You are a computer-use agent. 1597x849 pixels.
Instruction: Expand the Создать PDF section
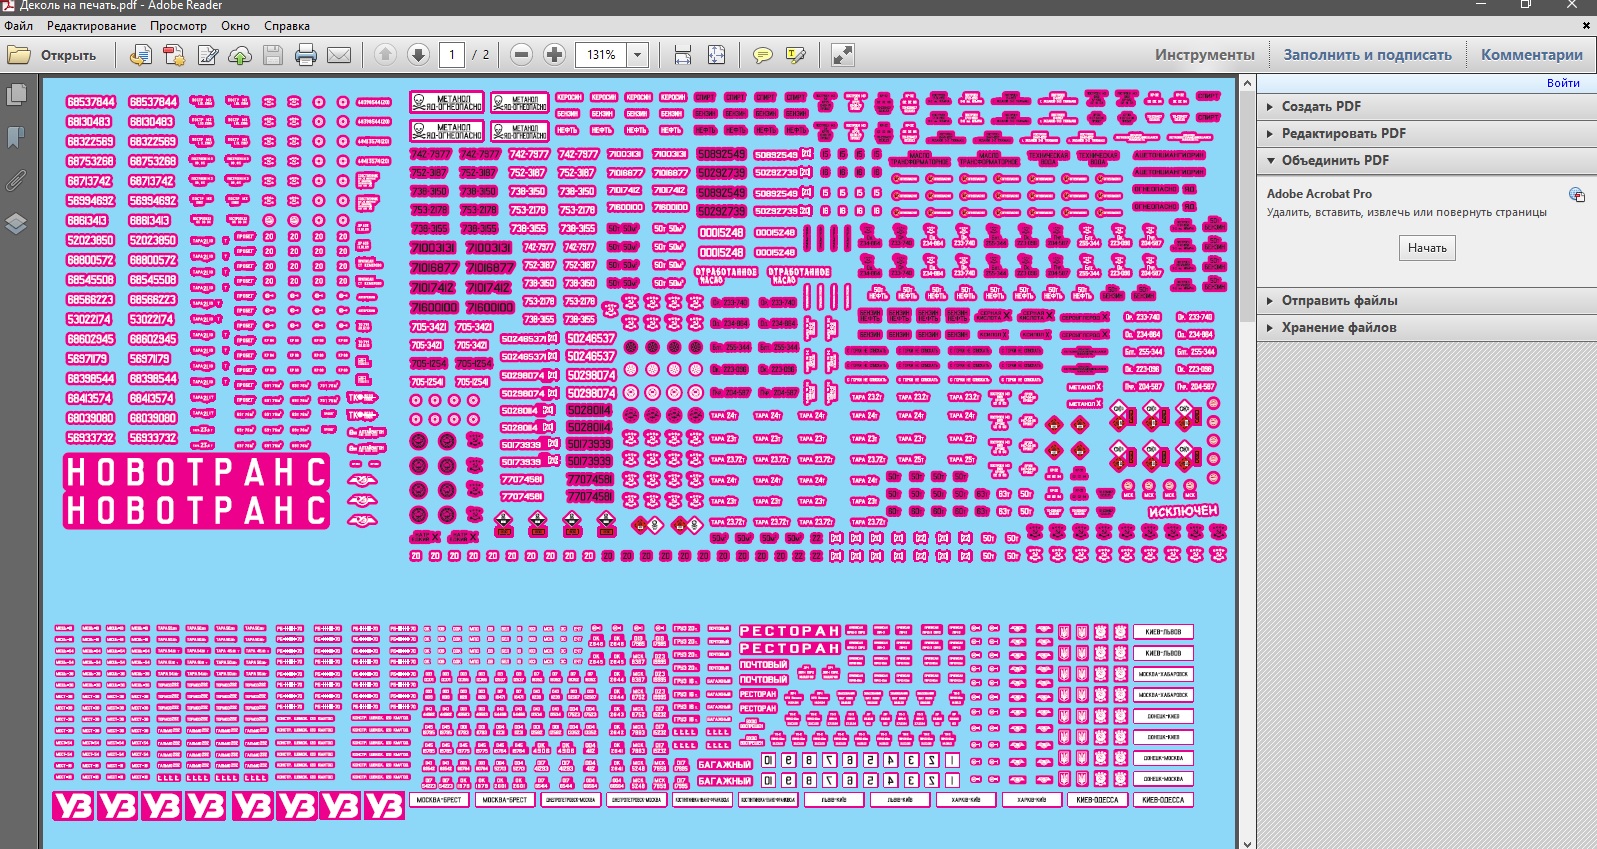point(1321,106)
